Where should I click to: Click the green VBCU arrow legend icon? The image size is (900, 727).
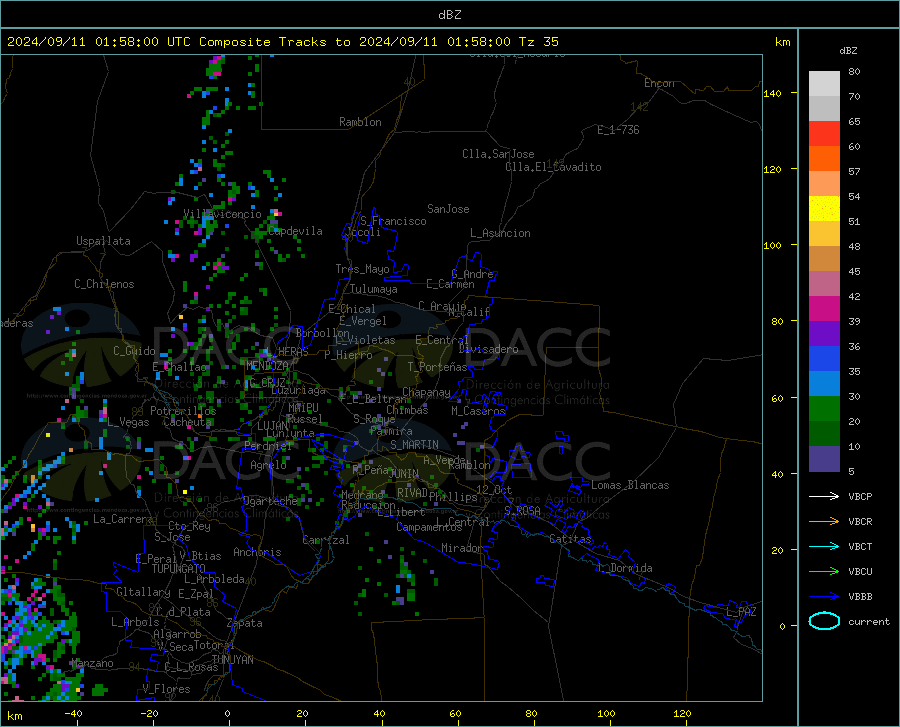coord(824,572)
